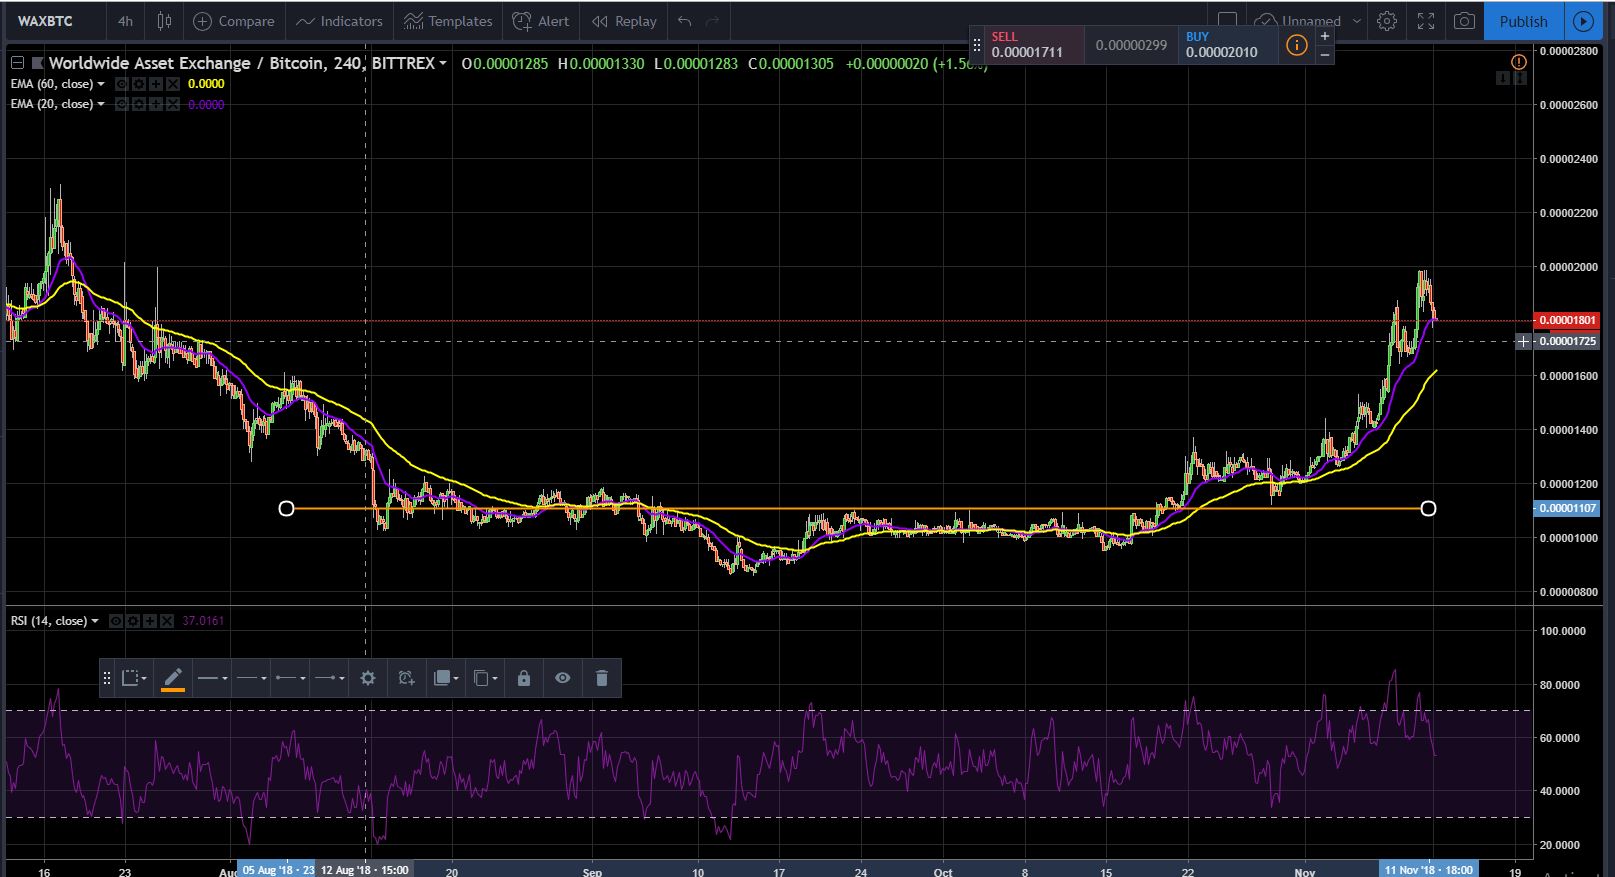Toggle visibility of the selected drawing

click(563, 678)
